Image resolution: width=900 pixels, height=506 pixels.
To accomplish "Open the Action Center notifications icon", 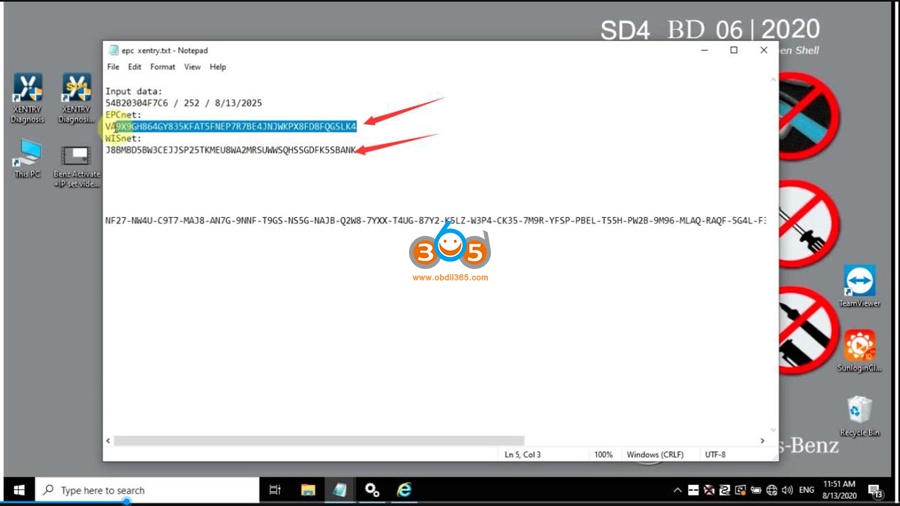I will pyautogui.click(x=875, y=491).
